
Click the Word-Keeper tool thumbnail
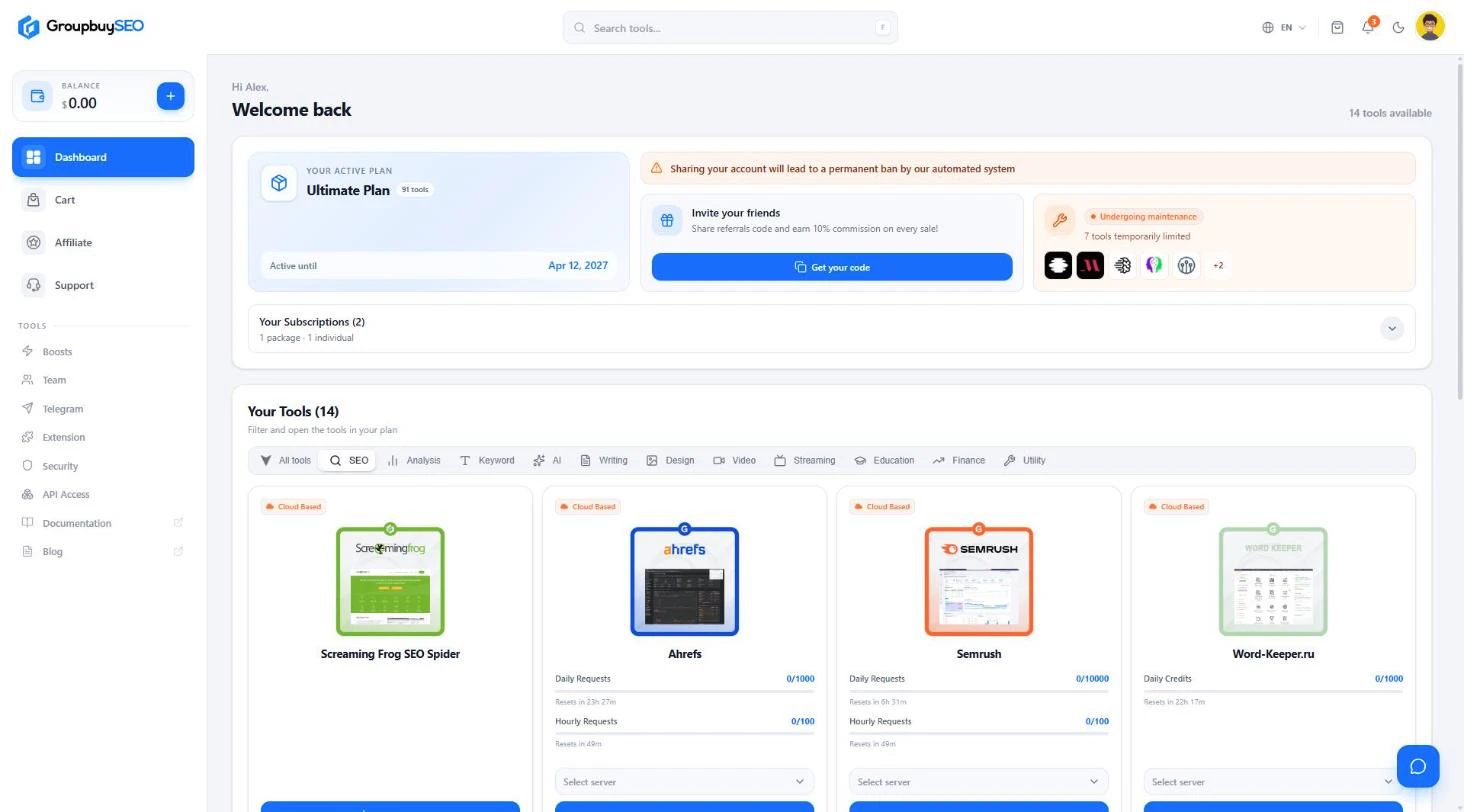[1273, 581]
